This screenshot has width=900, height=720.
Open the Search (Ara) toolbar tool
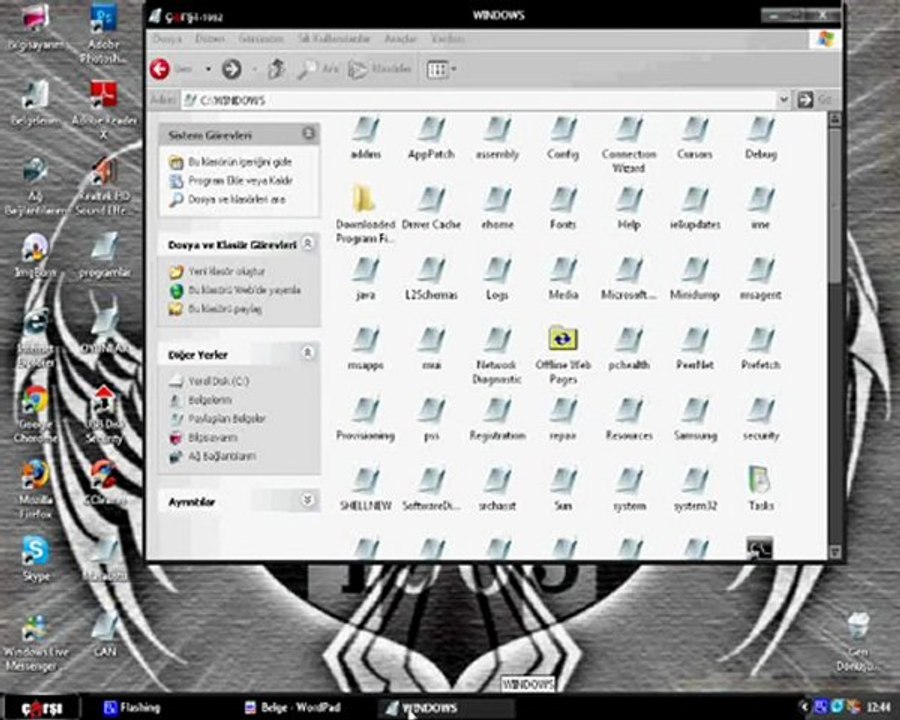click(317, 69)
